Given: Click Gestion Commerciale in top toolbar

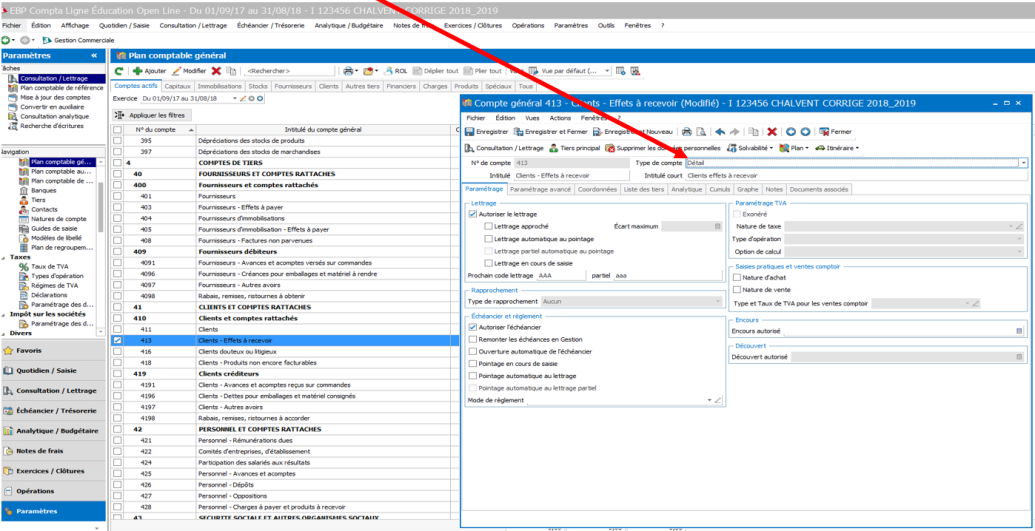Looking at the screenshot, I should point(77,40).
